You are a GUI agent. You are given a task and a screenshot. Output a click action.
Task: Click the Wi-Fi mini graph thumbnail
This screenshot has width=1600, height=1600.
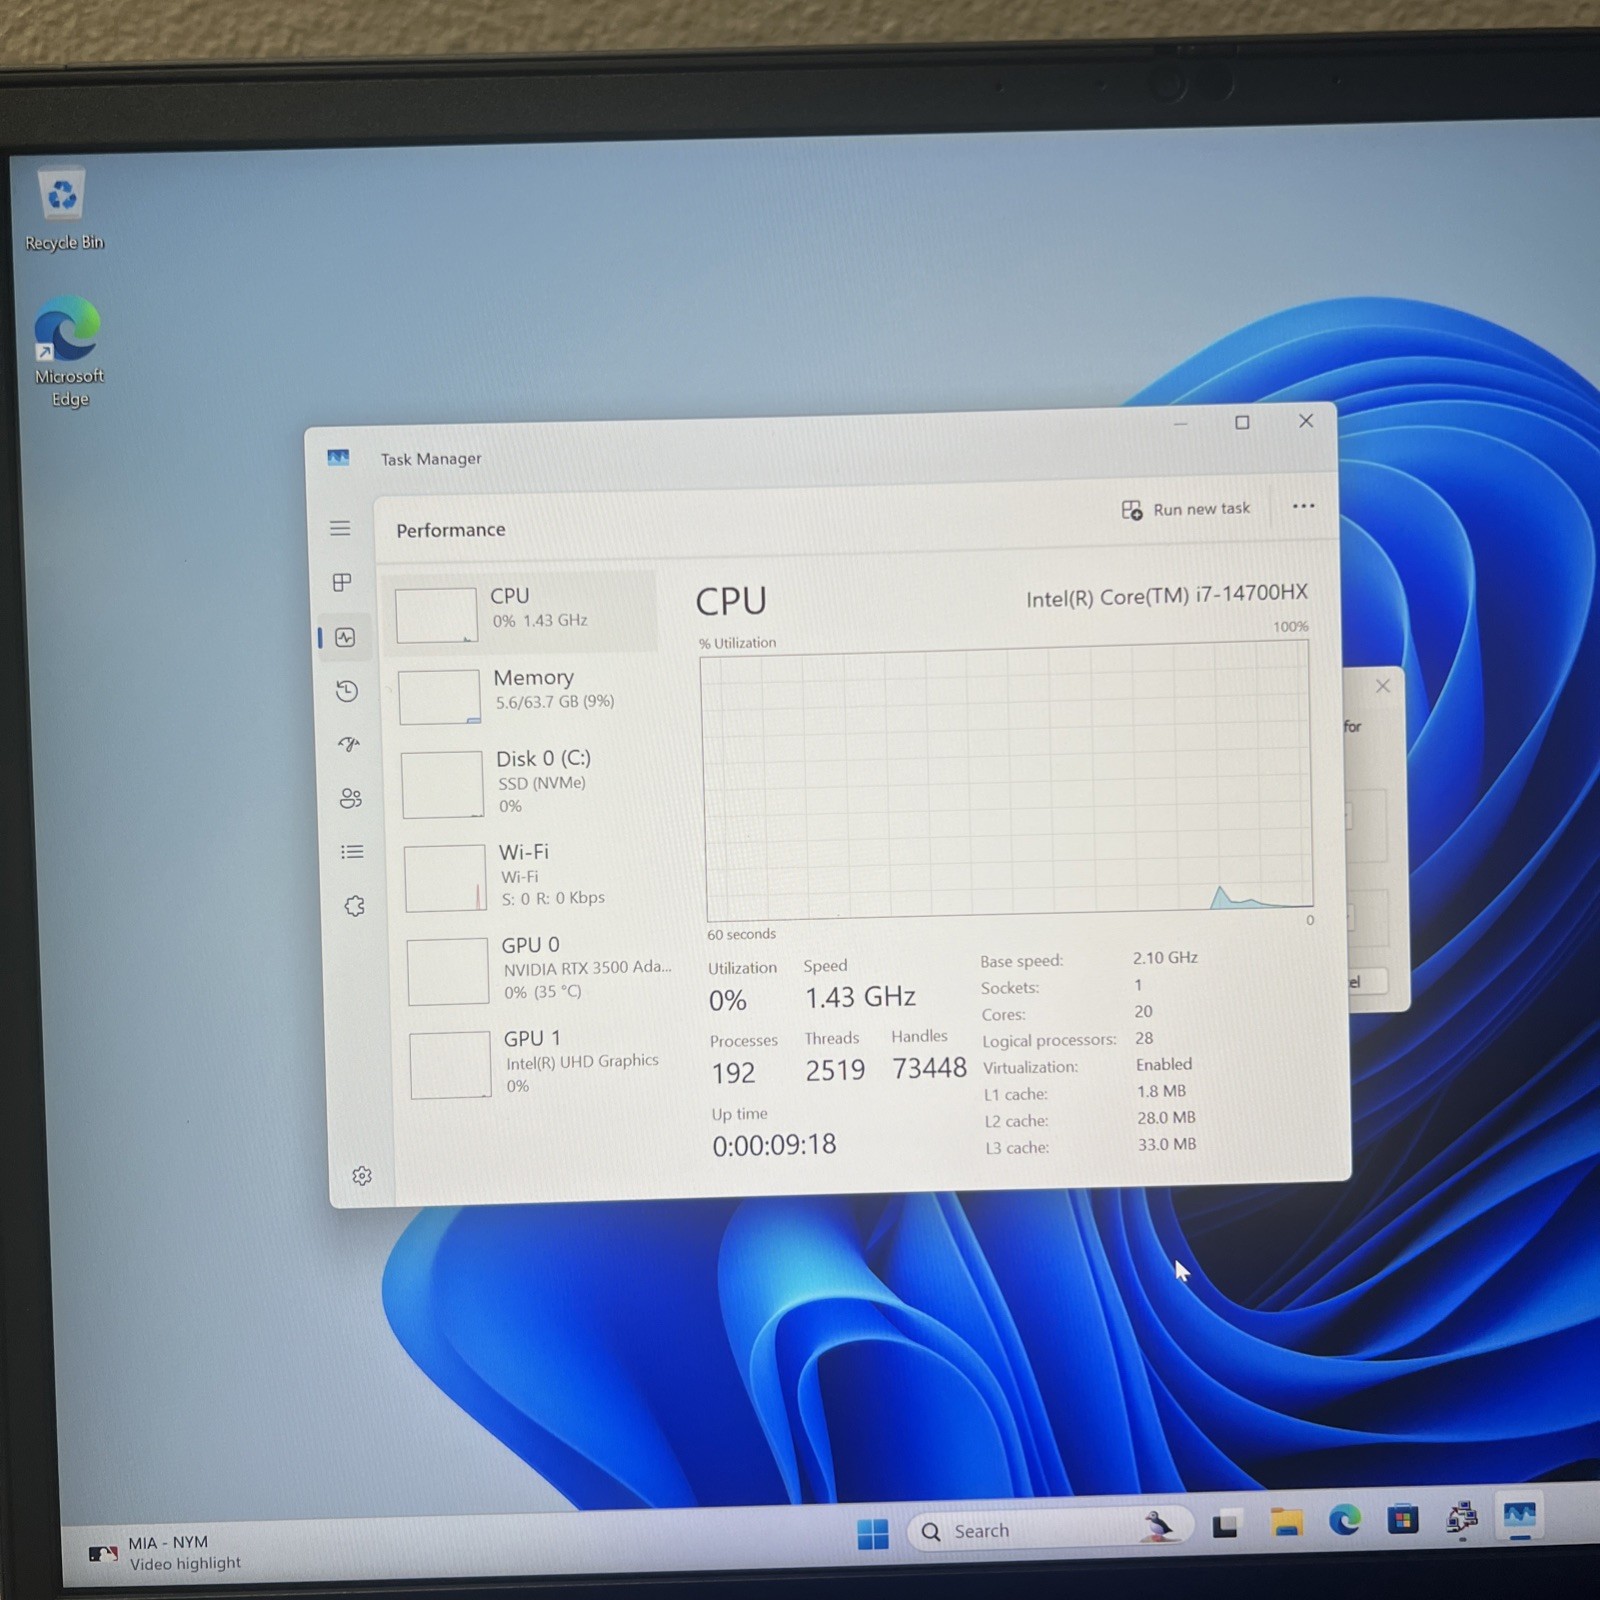[446, 879]
